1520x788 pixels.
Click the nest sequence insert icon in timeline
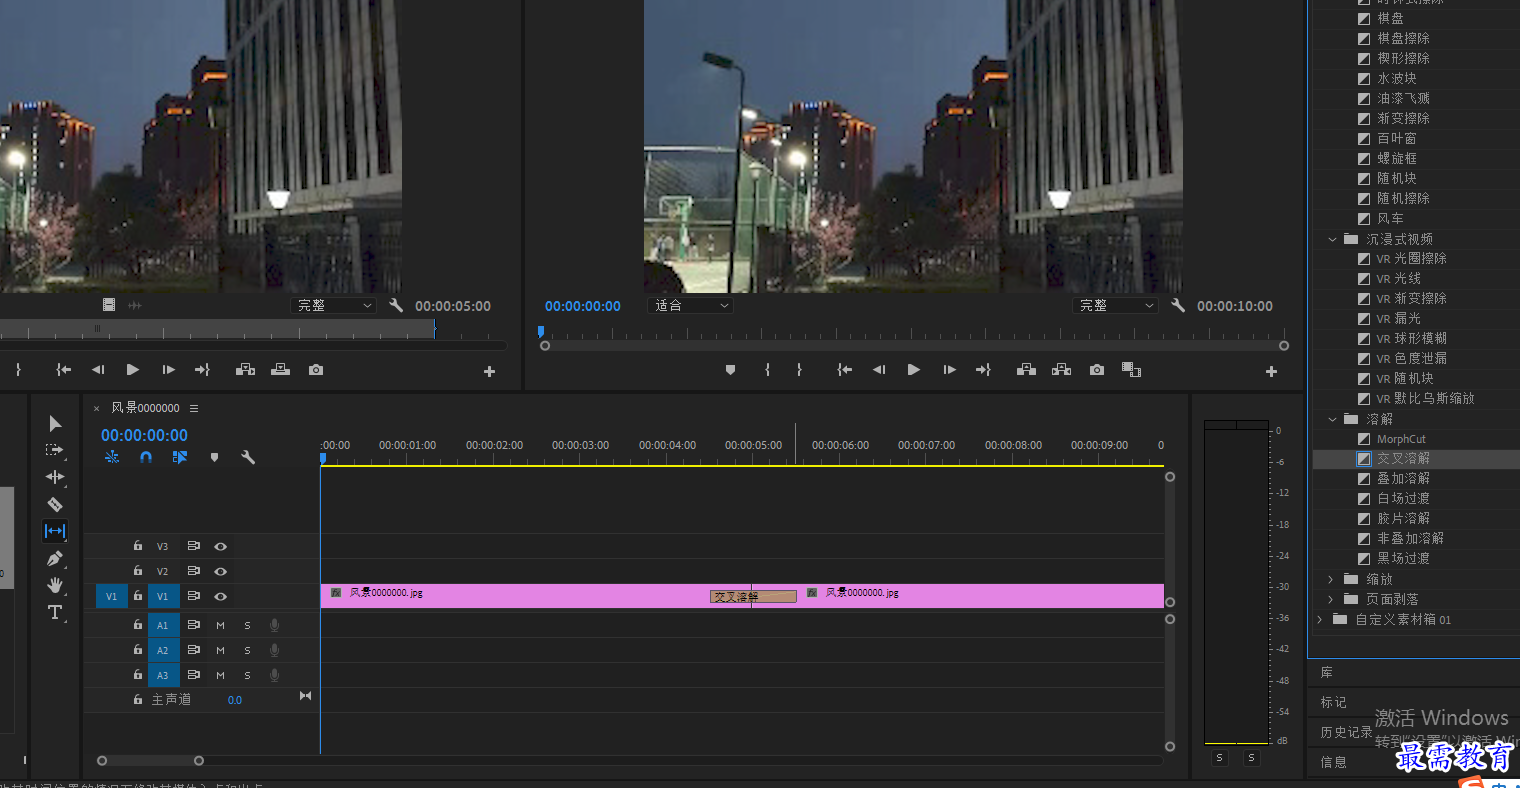pyautogui.click(x=112, y=457)
